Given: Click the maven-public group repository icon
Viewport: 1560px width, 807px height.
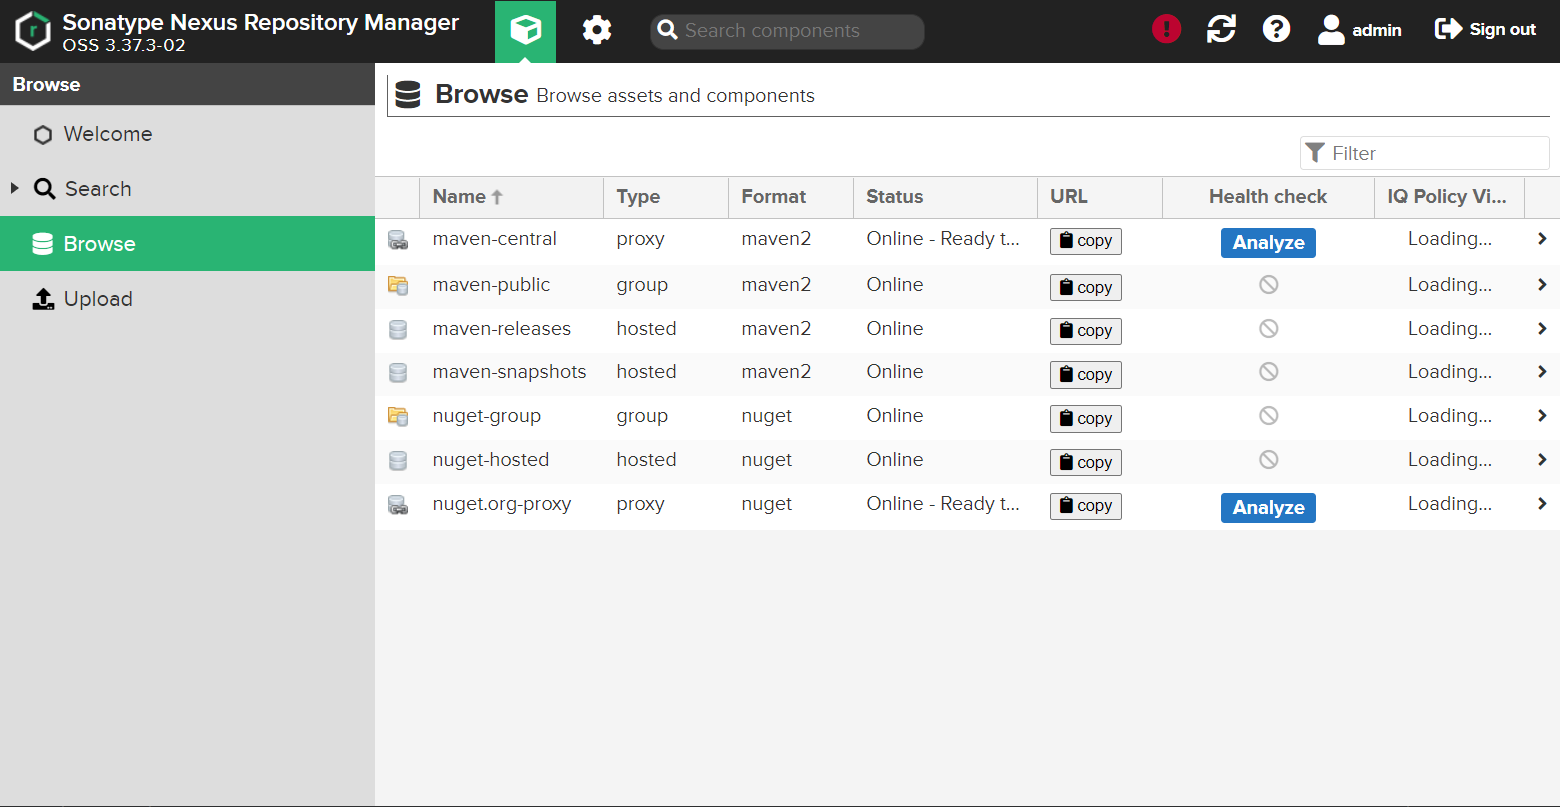Looking at the screenshot, I should point(398,286).
